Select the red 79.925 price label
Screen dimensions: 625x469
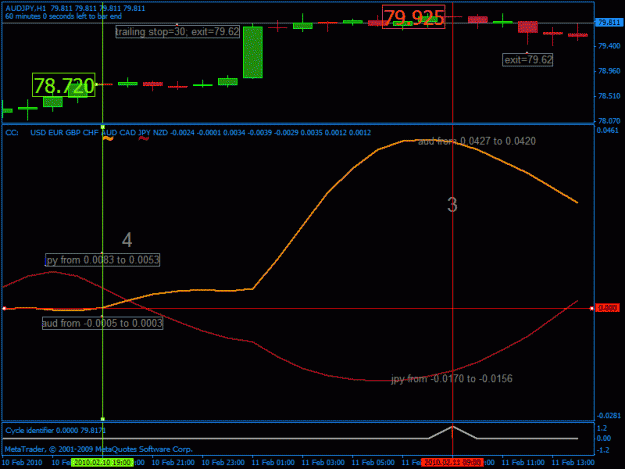(x=413, y=17)
